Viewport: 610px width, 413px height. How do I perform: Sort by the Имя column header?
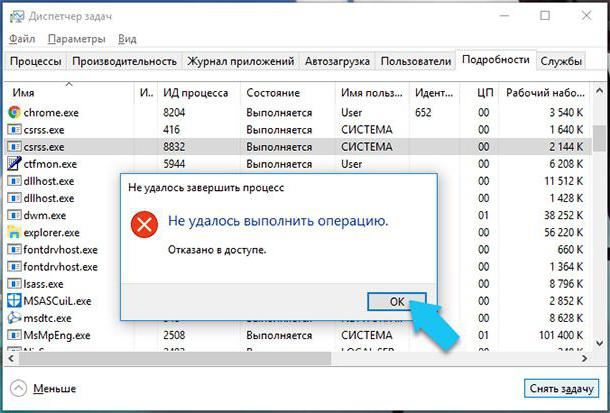coord(69,93)
